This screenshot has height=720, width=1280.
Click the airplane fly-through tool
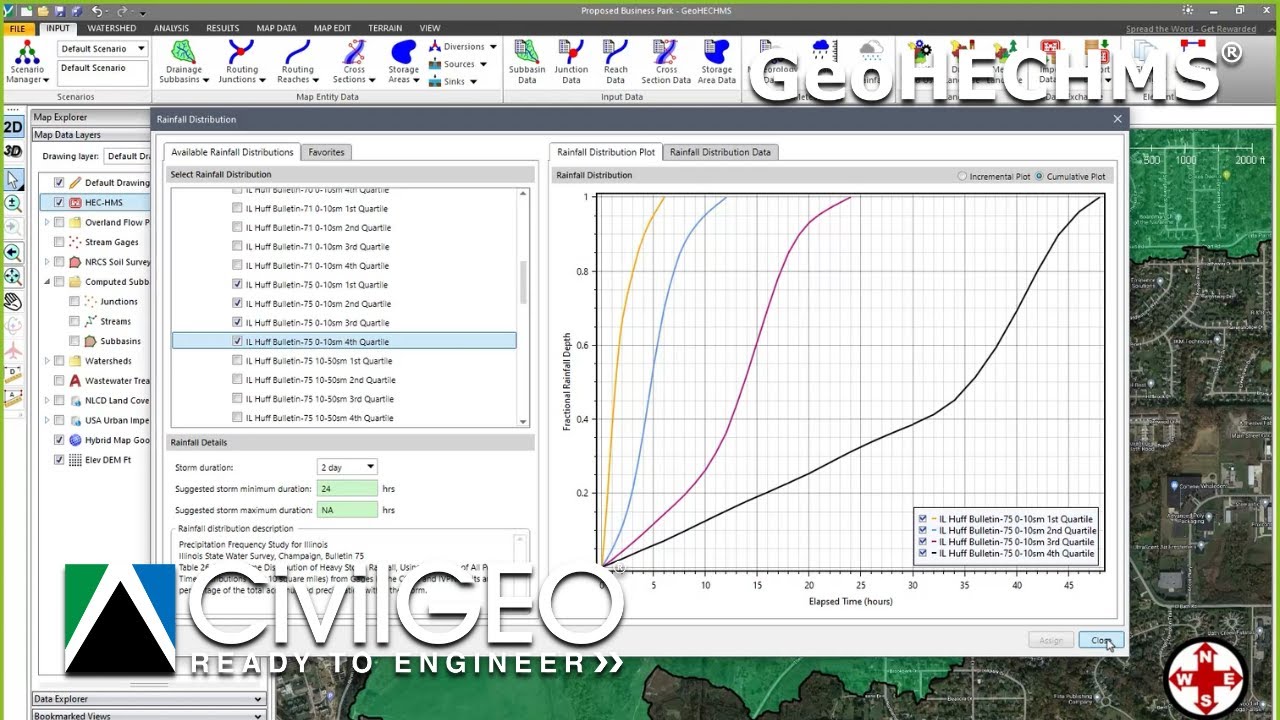[13, 351]
